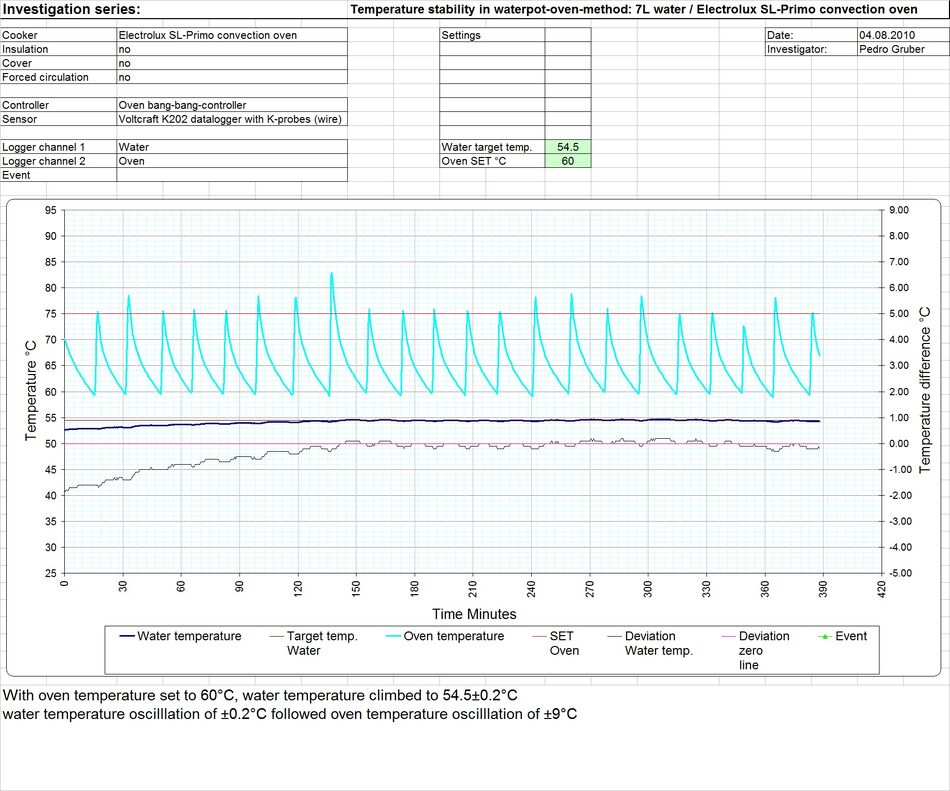Select the 9.00 label on the right axis

[x=899, y=210]
